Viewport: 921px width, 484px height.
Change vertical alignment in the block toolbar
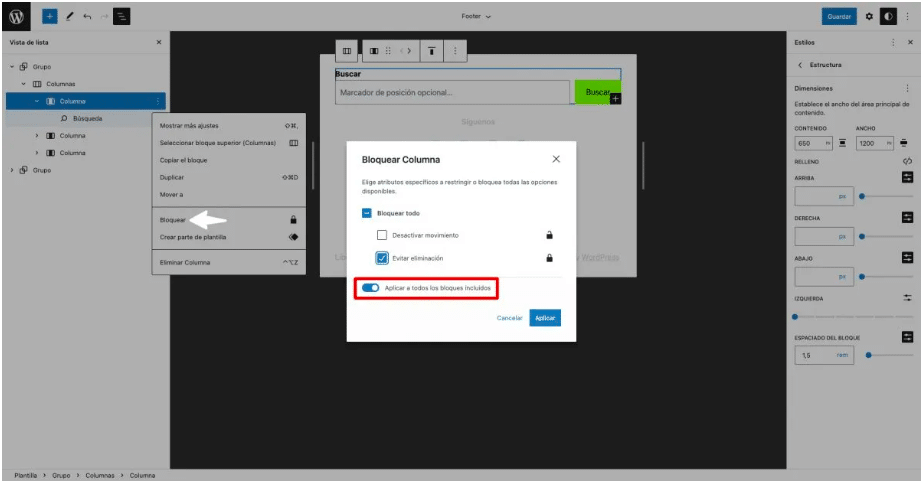point(431,51)
